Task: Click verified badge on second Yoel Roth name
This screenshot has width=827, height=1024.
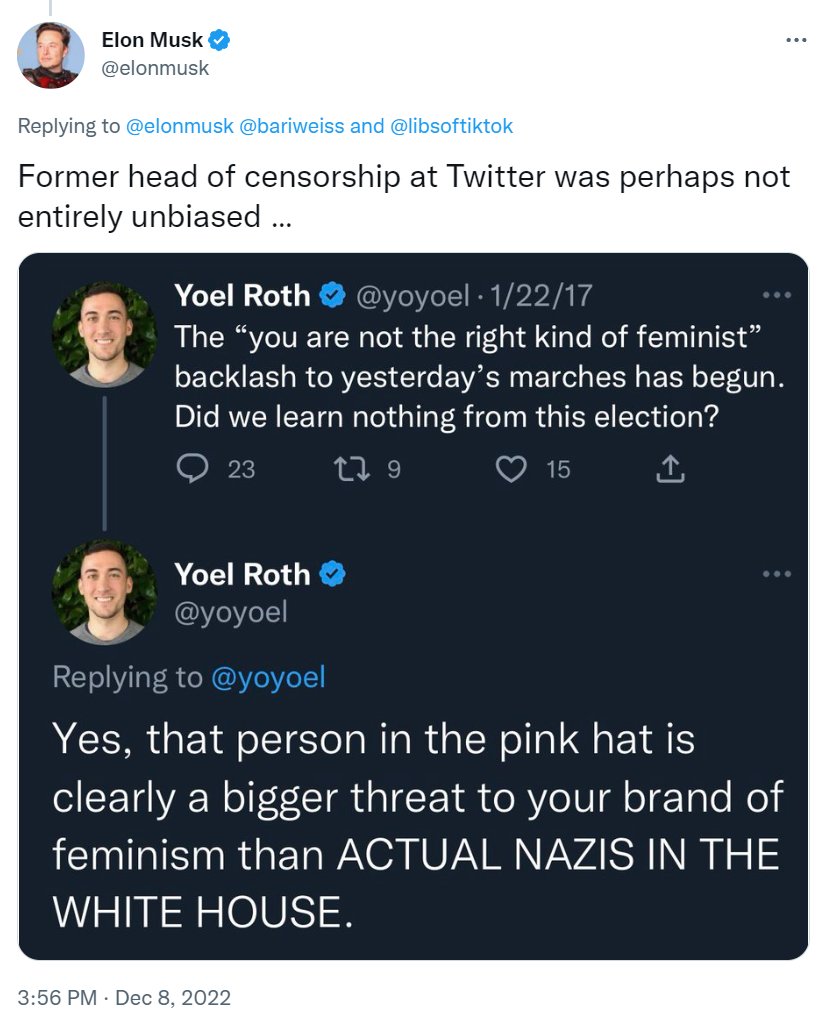Action: coord(333,574)
